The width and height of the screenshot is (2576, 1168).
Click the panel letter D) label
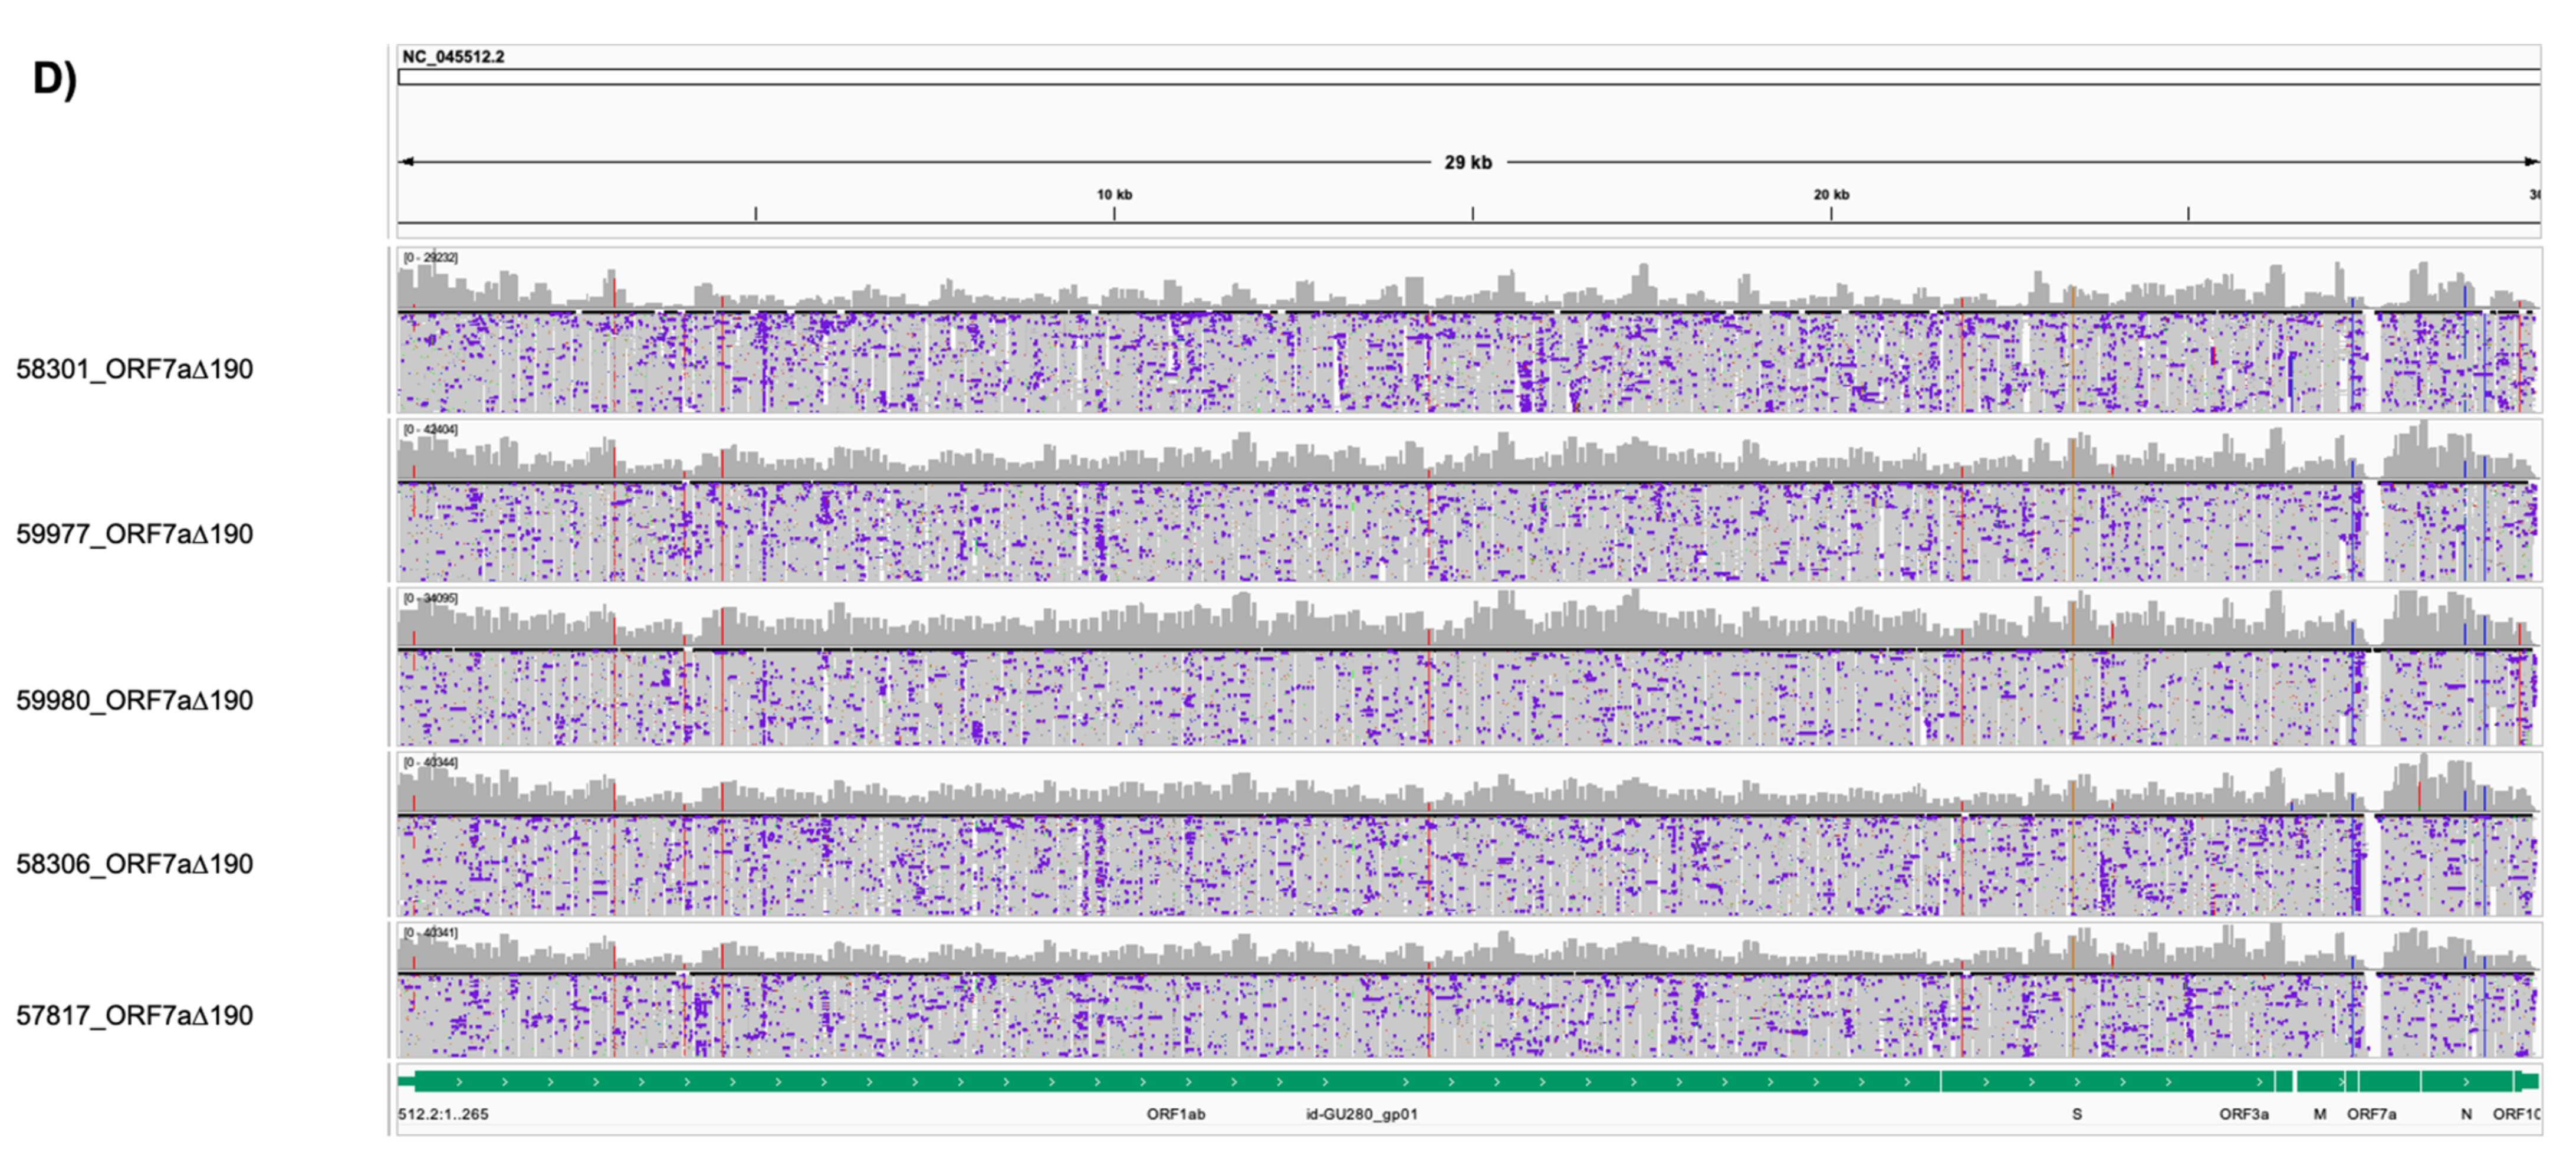pos(54,79)
